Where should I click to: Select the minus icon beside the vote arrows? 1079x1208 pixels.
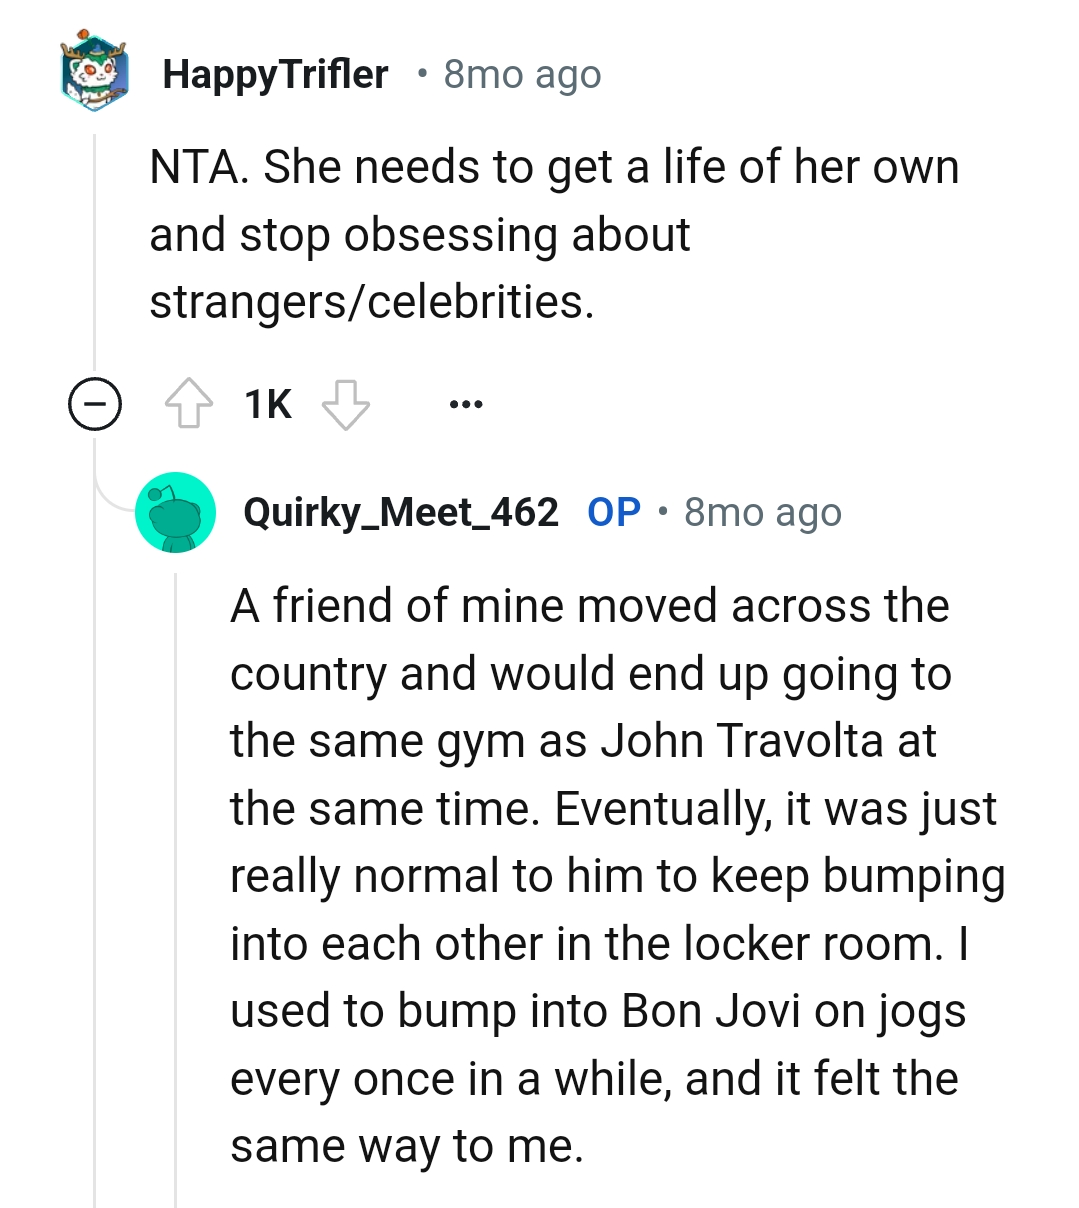coord(94,403)
